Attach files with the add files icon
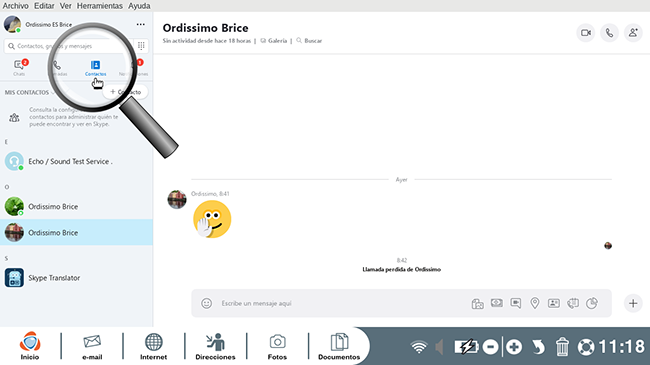 point(478,304)
